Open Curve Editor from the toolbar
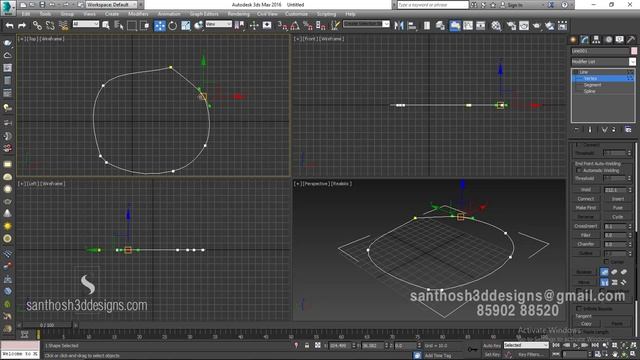Viewport: 640px width, 360px height. coord(468,26)
